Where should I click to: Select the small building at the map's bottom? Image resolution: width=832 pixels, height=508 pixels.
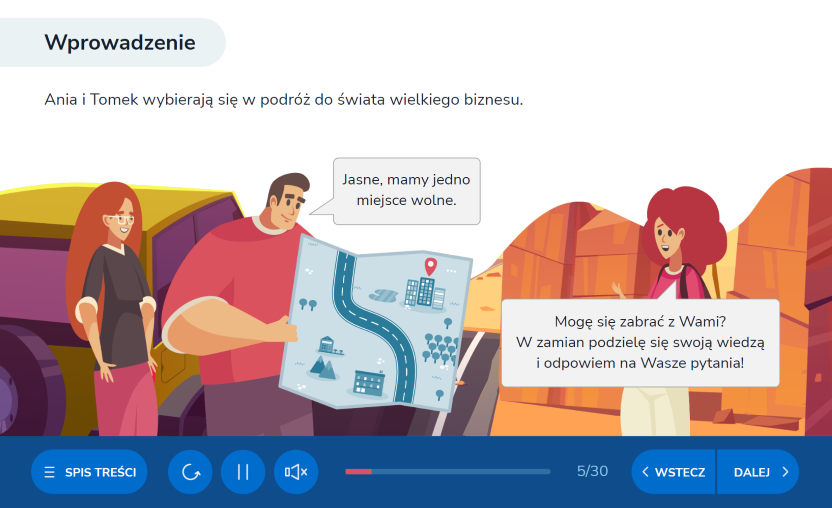pos(369,381)
